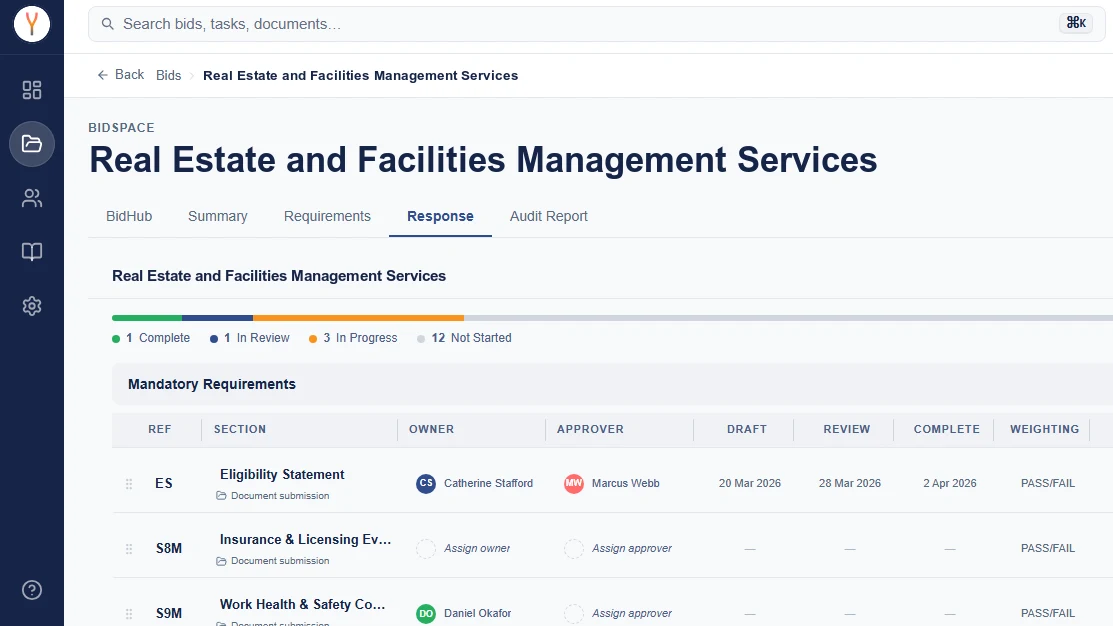Sort by the WEIGHTING column header
The width and height of the screenshot is (1113, 626).
[1045, 429]
